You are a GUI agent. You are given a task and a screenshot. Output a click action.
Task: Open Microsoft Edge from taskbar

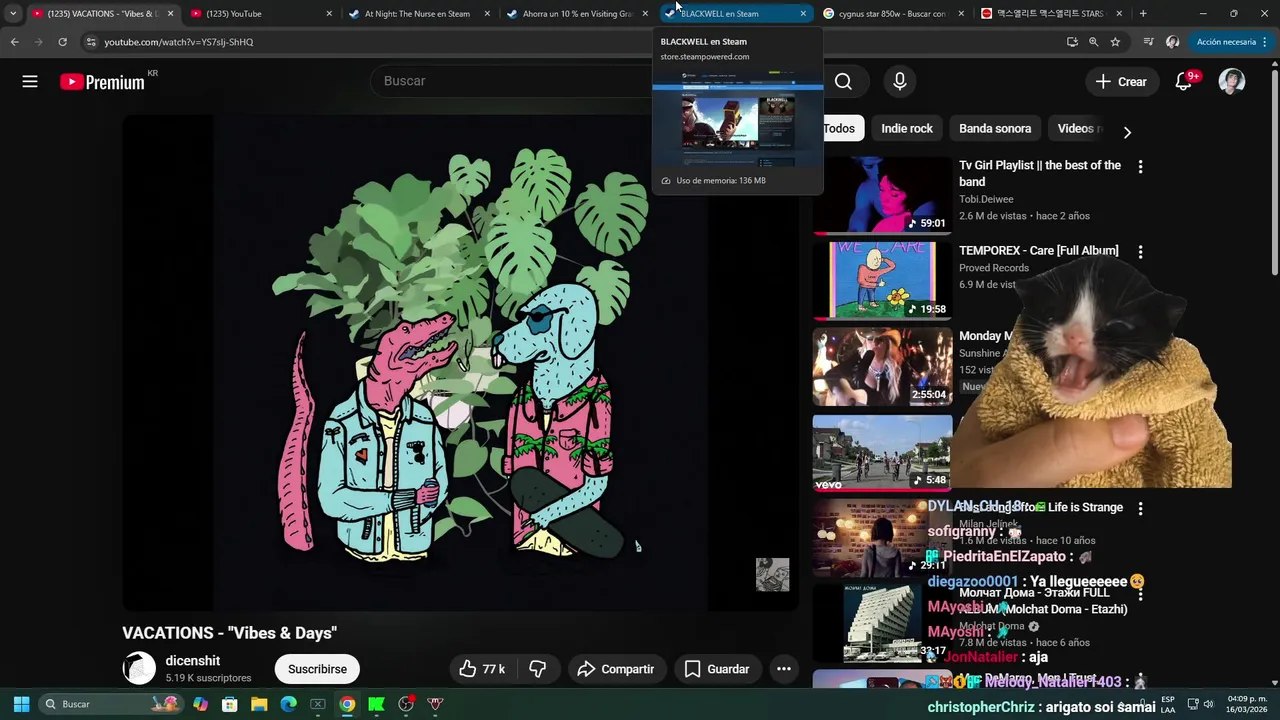288,704
